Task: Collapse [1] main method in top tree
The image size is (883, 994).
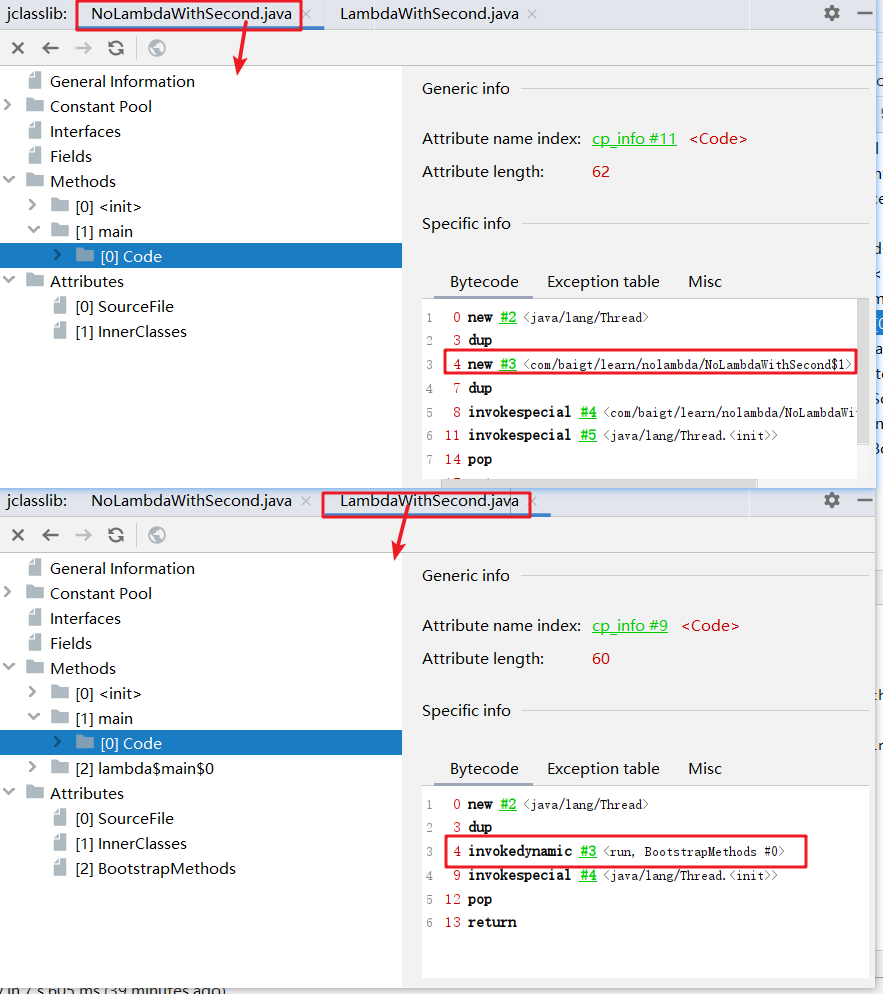Action: [34, 229]
